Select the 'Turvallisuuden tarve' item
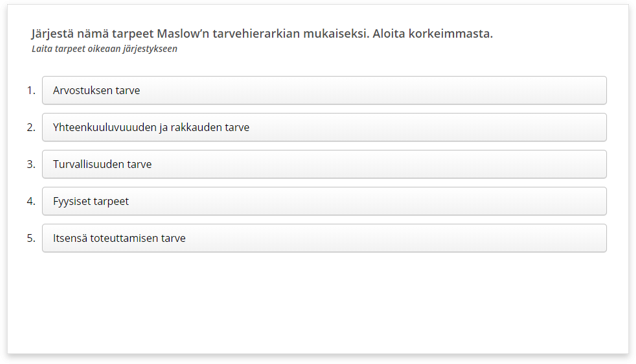Image resolution: width=636 pixels, height=364 pixels. (x=324, y=164)
